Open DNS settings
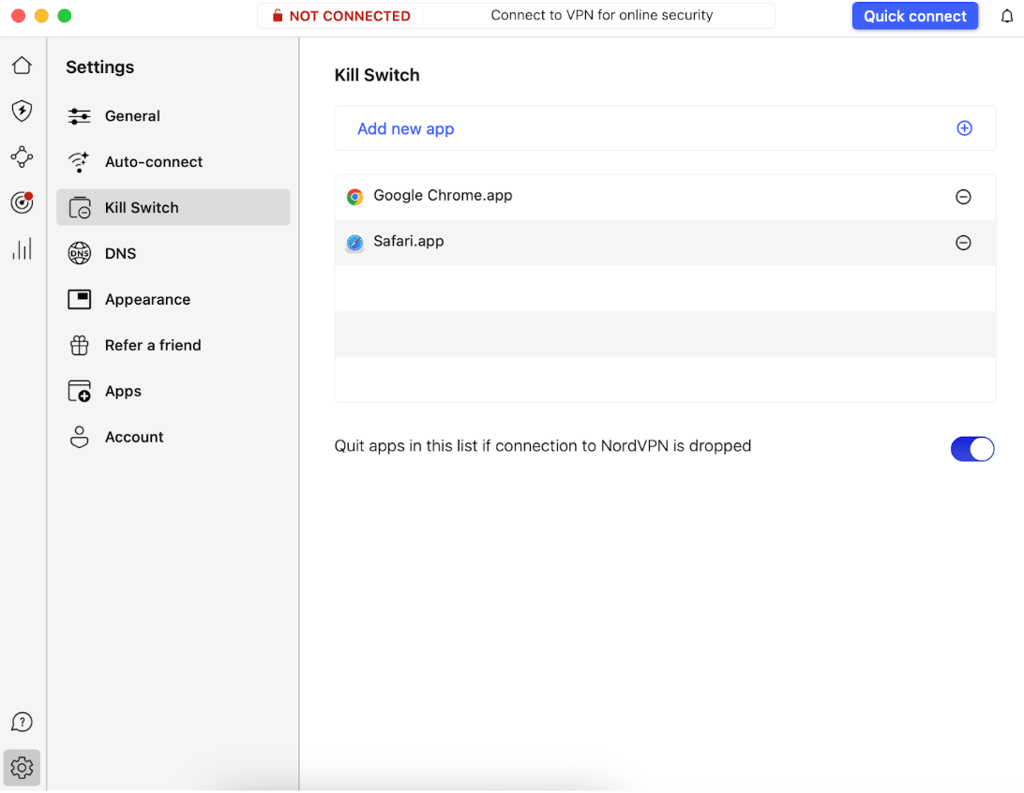Viewport: 1024px width, 793px height. (173, 253)
